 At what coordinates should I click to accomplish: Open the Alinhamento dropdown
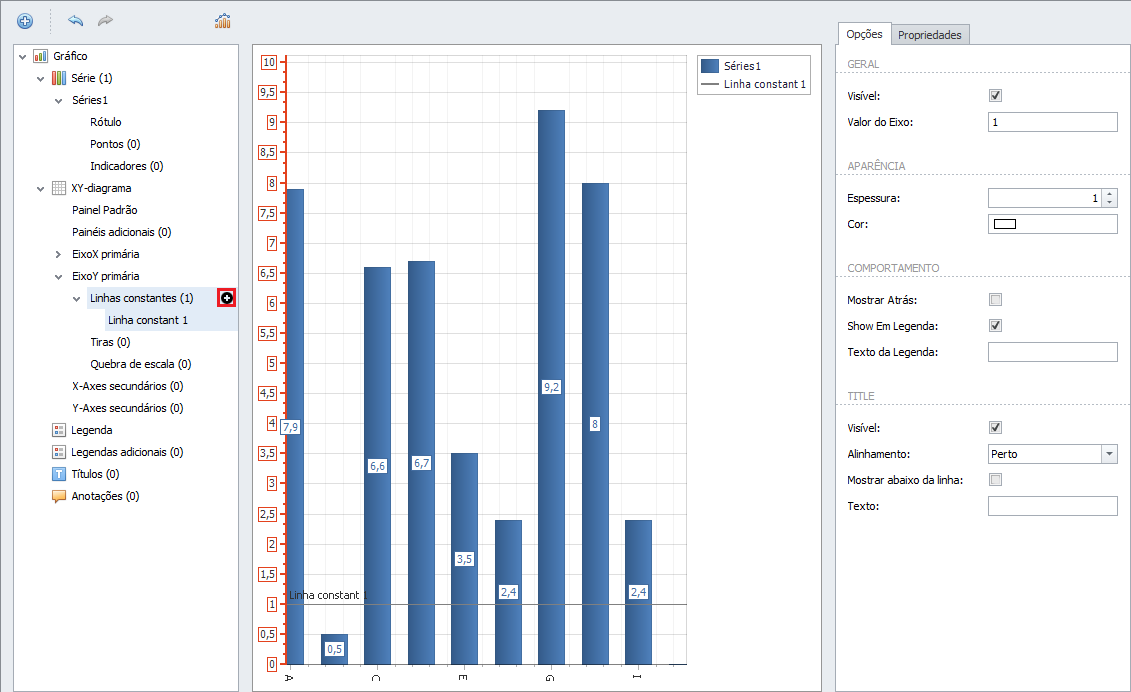[1109, 454]
